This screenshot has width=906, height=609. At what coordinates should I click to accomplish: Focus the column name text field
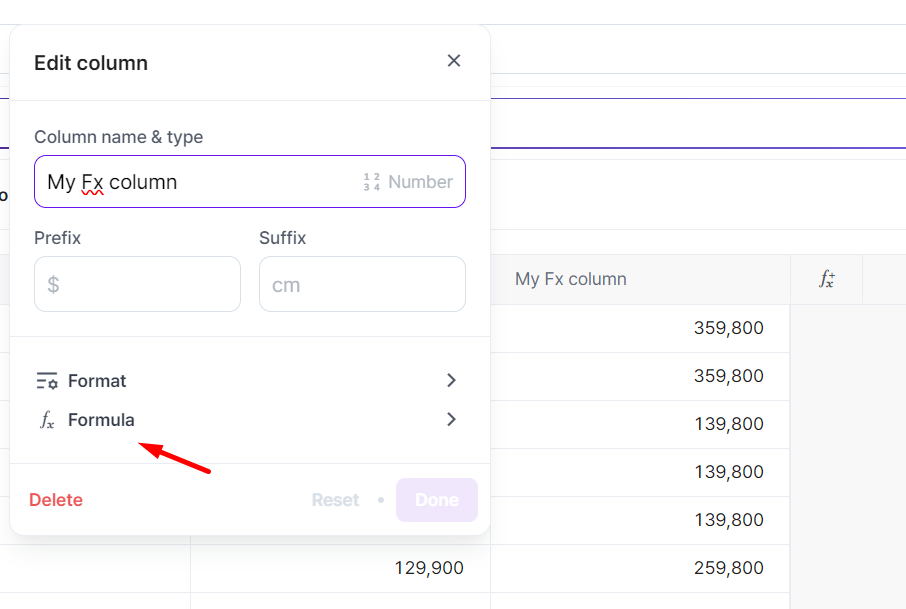pyautogui.click(x=200, y=182)
